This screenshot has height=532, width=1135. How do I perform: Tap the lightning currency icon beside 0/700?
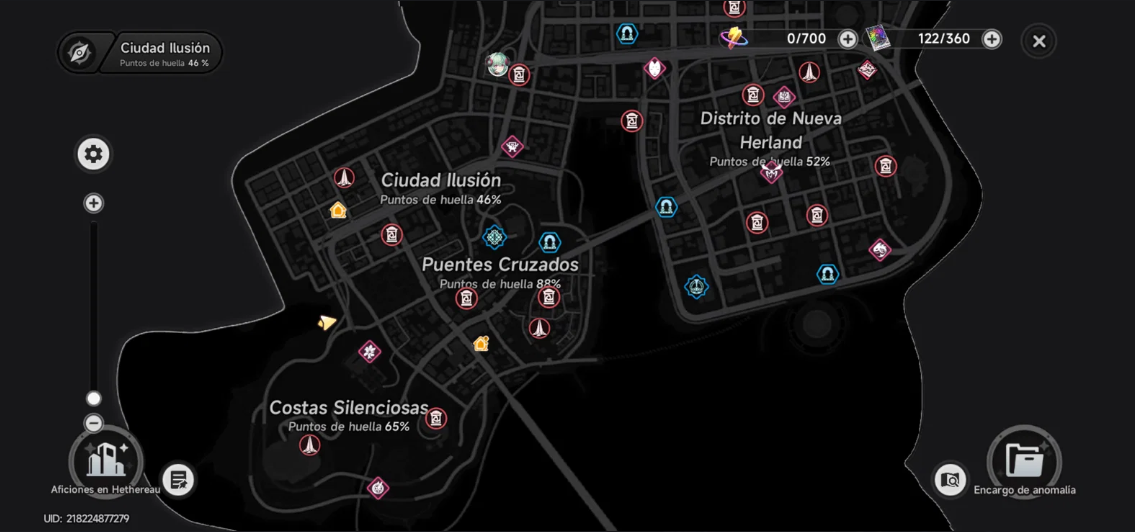point(734,37)
